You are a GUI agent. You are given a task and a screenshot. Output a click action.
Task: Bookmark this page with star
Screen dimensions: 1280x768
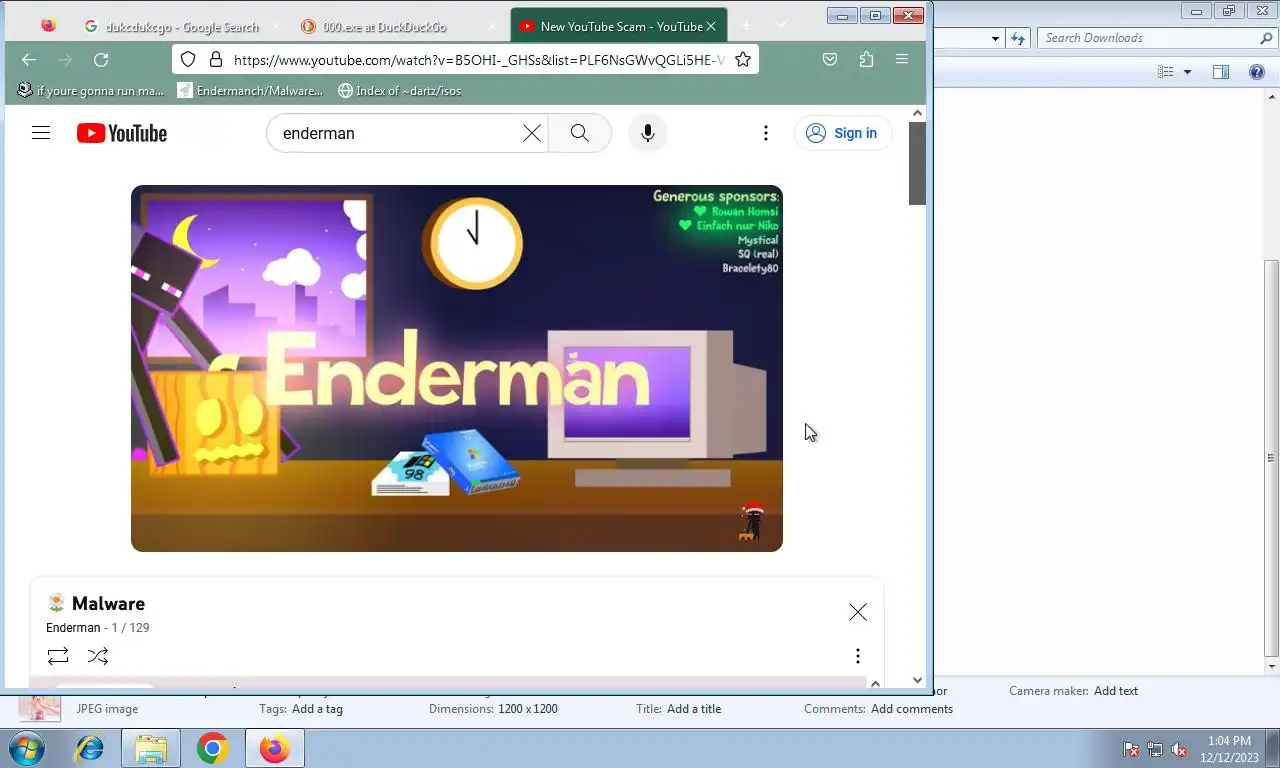743,60
